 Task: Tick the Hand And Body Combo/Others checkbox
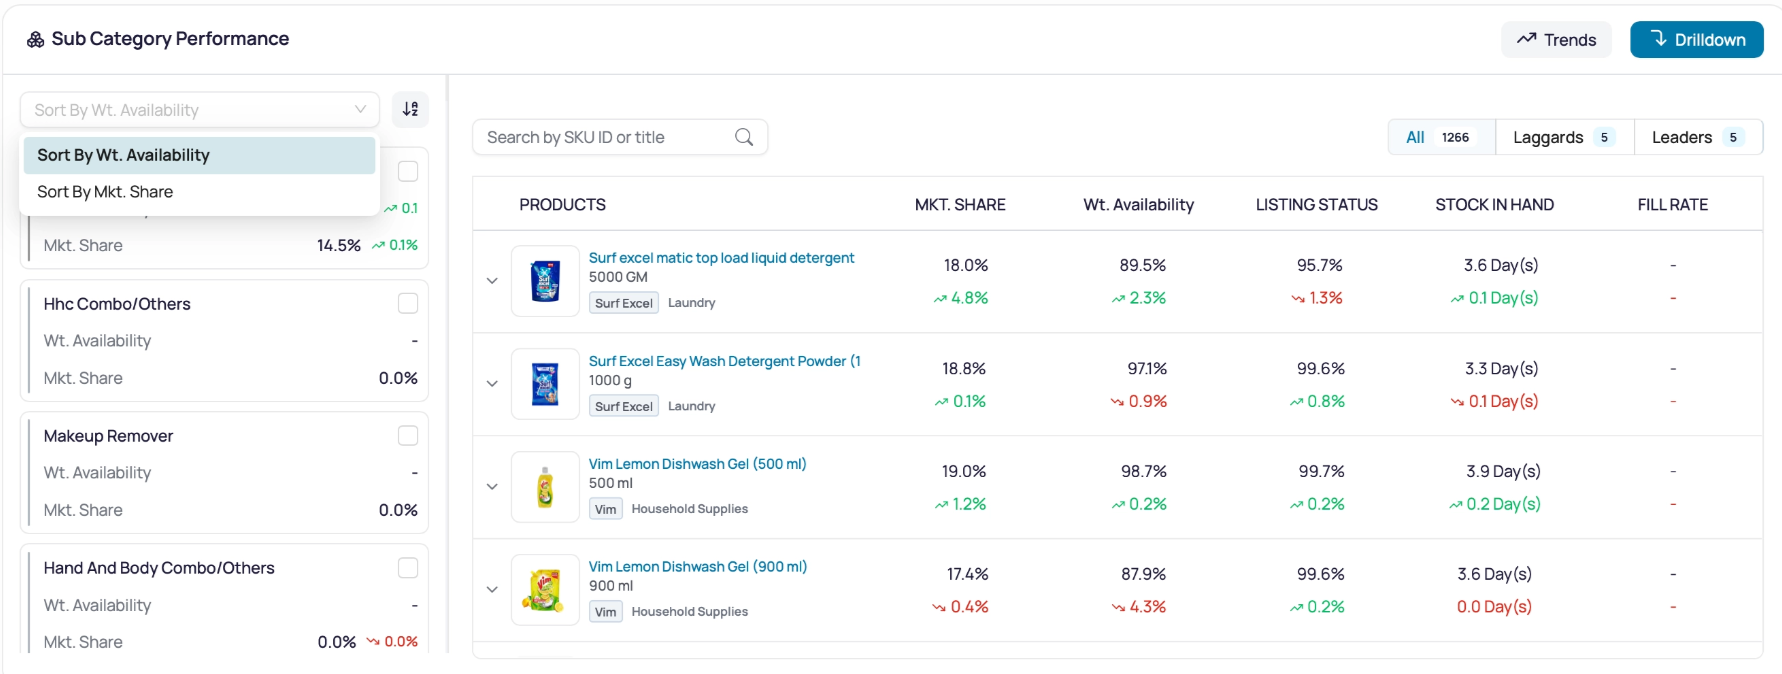[408, 567]
